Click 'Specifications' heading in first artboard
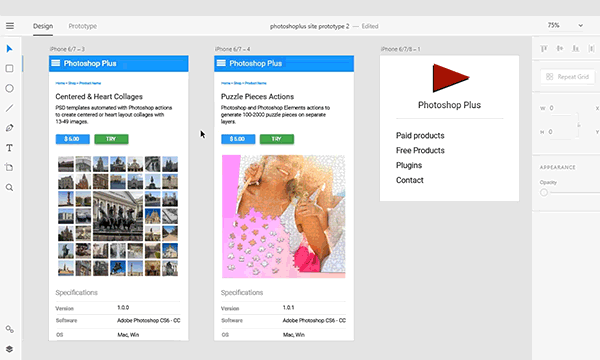Viewport: 600px width, 360px height. point(77,293)
